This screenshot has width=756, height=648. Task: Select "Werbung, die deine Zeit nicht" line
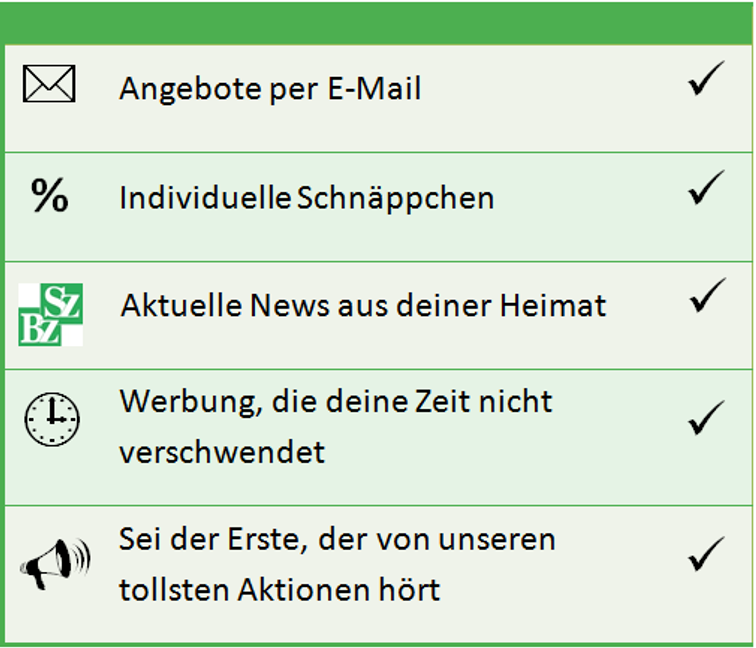pos(336,403)
